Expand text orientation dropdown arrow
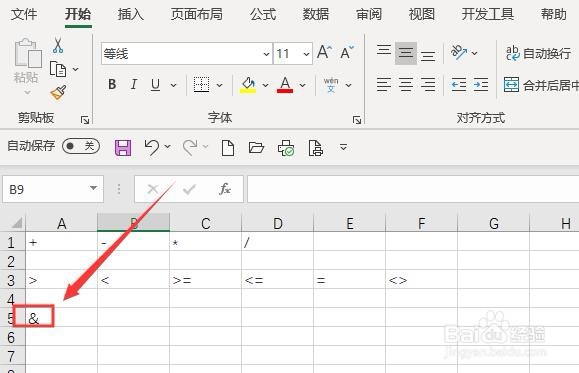The height and width of the screenshot is (373, 579). coord(474,53)
